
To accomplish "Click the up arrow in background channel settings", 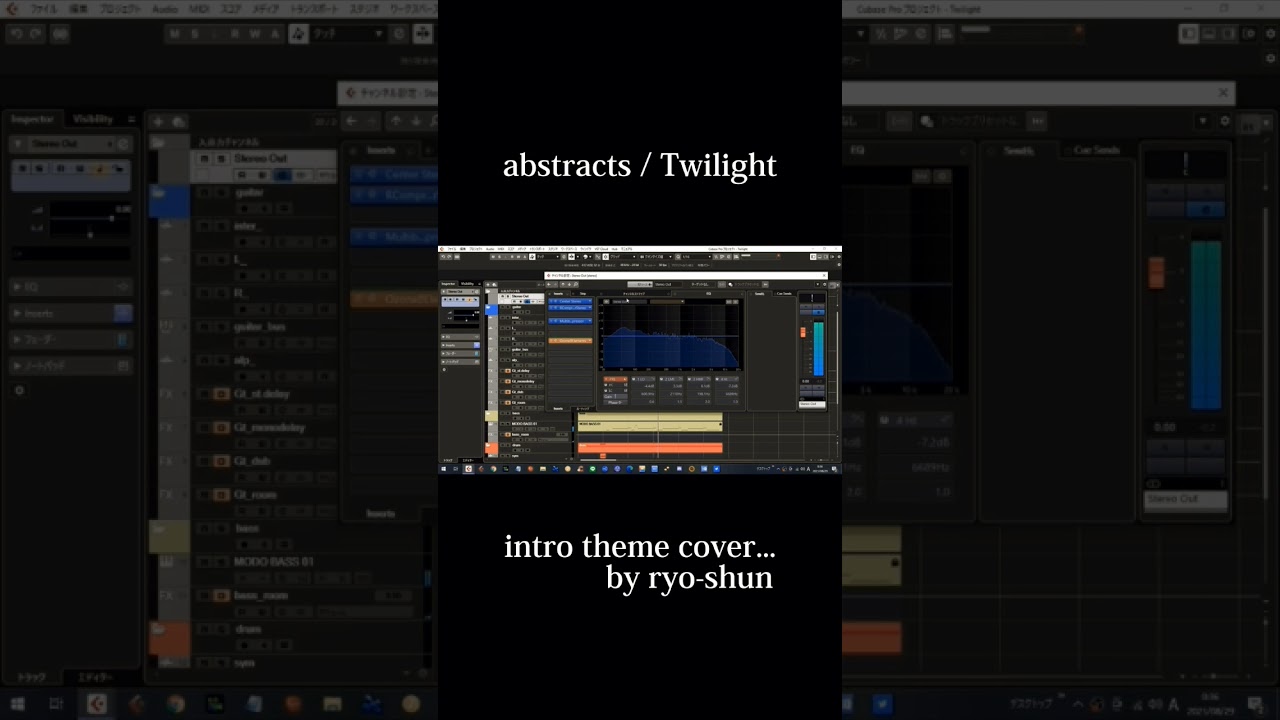I will pos(396,121).
